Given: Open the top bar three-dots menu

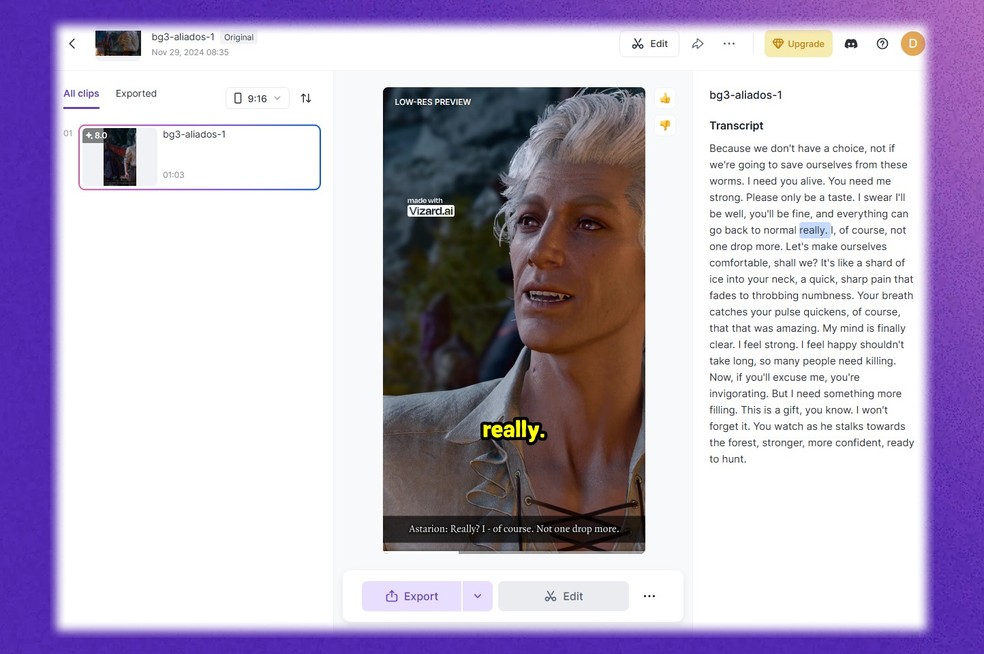Looking at the screenshot, I should 729,43.
